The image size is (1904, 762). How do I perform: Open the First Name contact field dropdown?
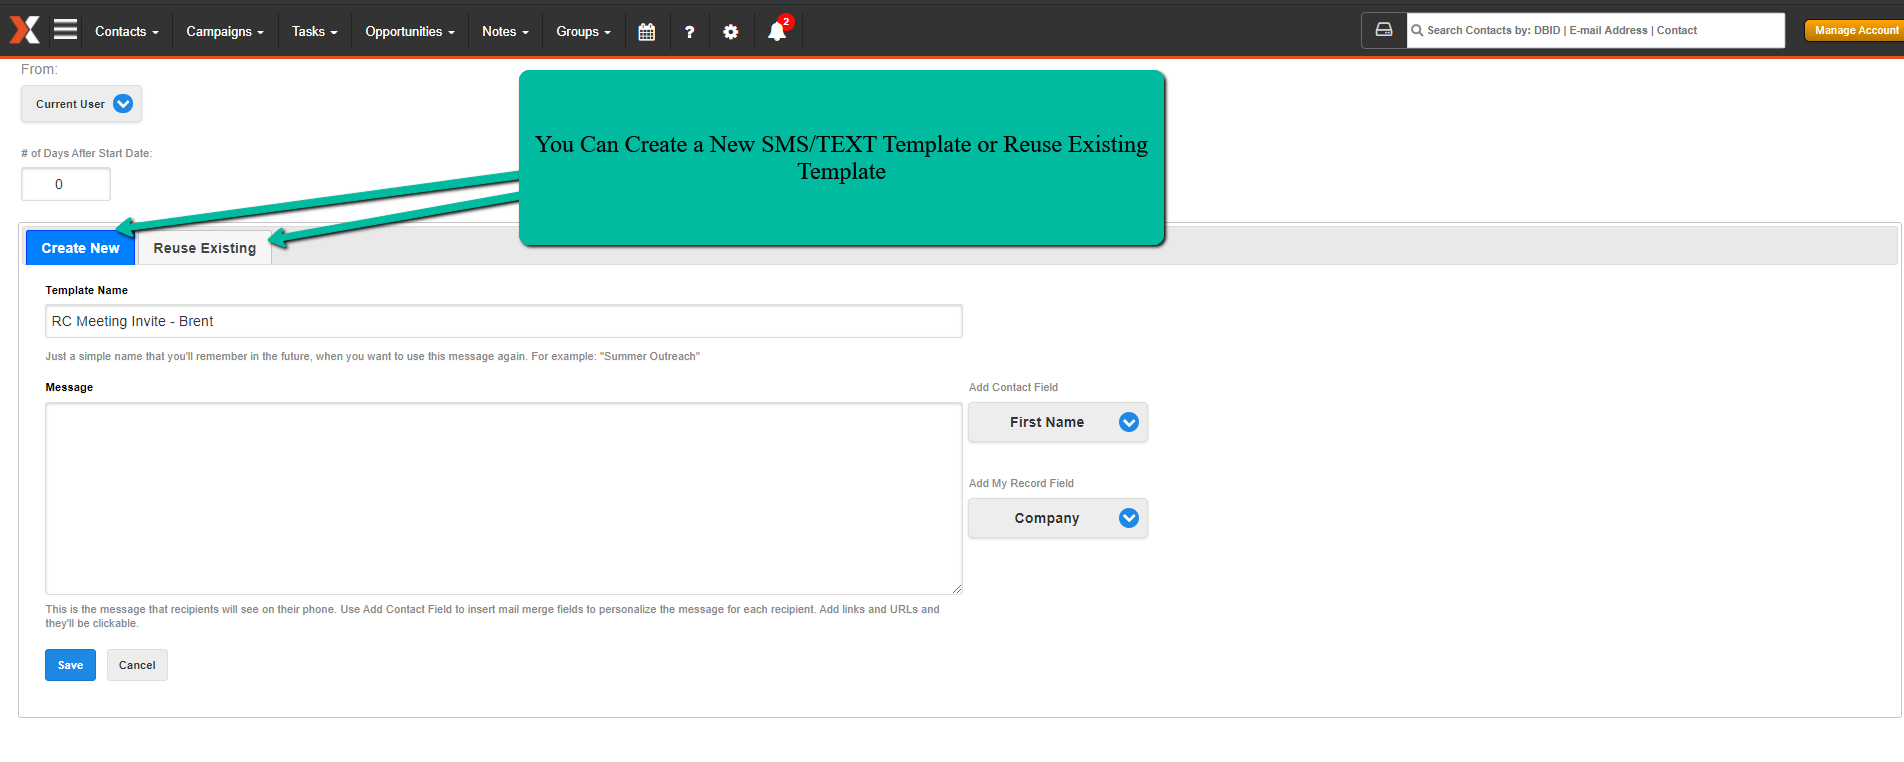point(1058,422)
